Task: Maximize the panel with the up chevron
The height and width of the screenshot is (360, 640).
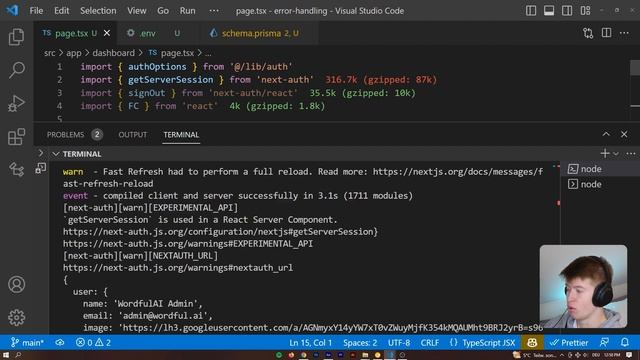Action: click(606, 134)
